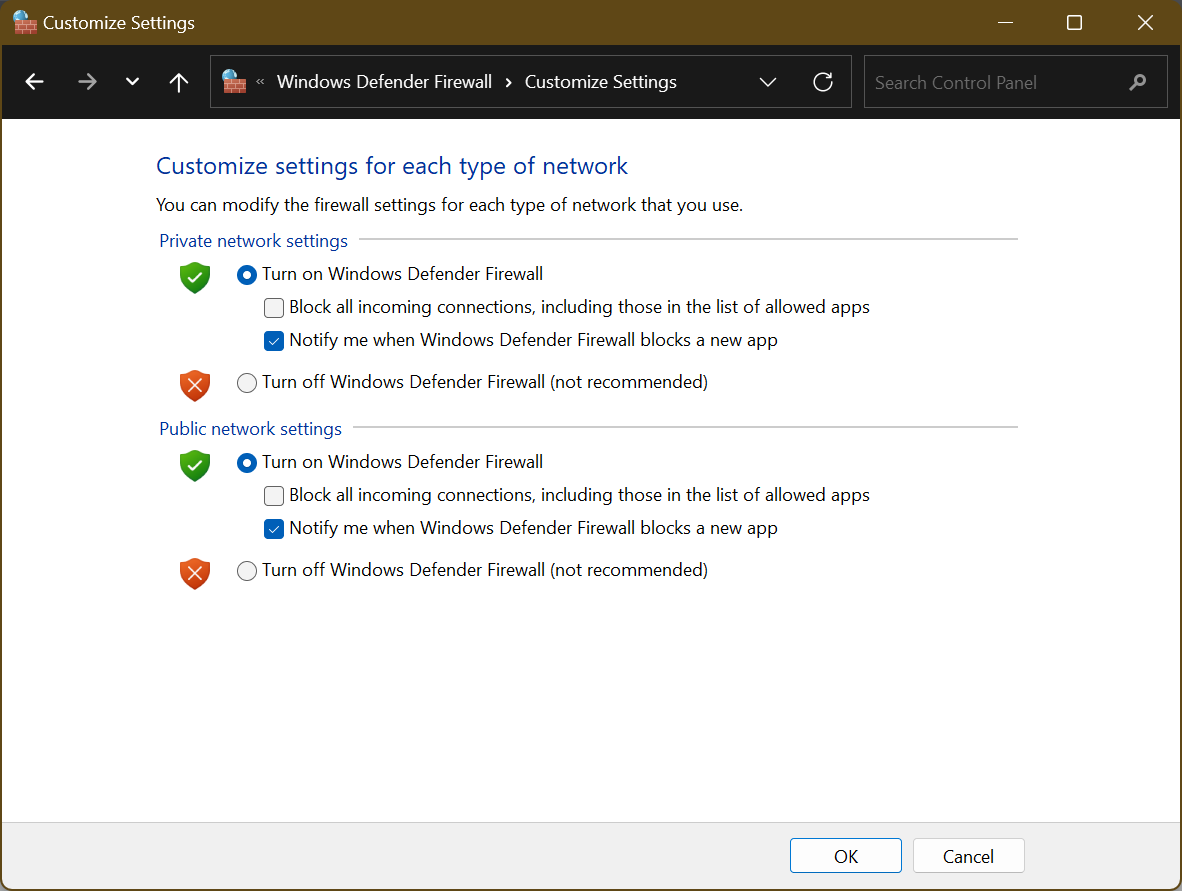The height and width of the screenshot is (891, 1182).
Task: Click red shield under Public network settings
Action: coord(195,573)
